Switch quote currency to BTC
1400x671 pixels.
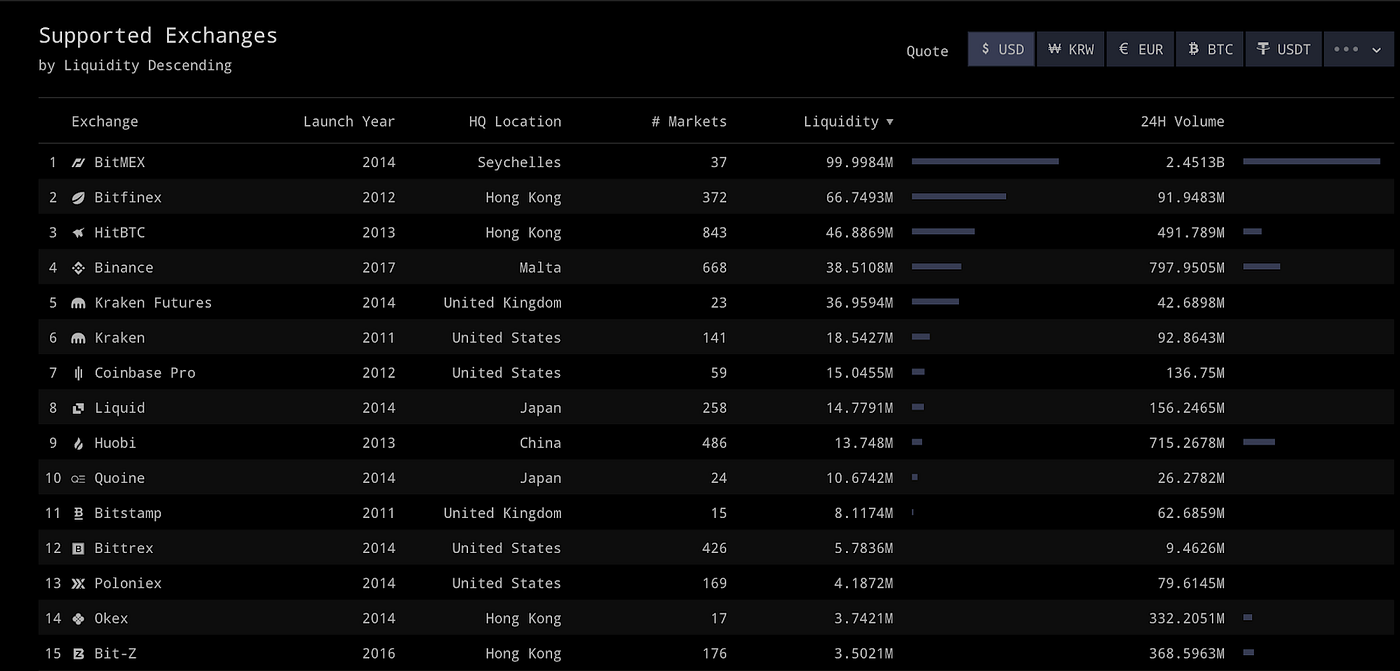1209,49
